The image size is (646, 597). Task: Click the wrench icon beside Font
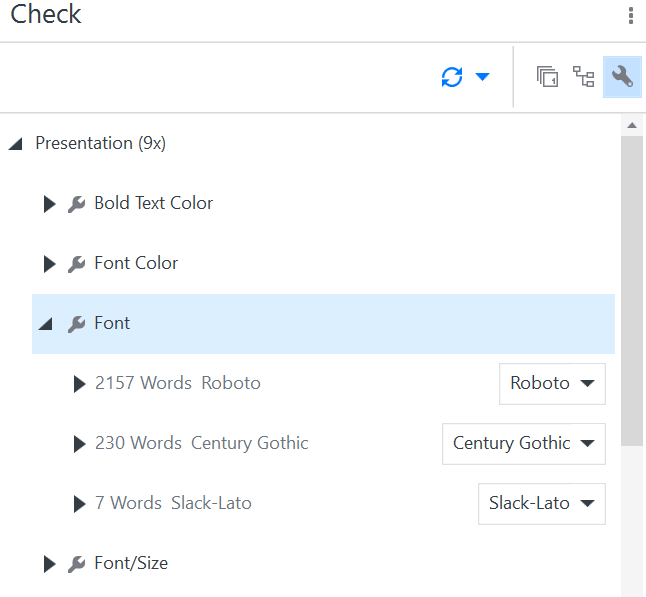[x=77, y=324]
